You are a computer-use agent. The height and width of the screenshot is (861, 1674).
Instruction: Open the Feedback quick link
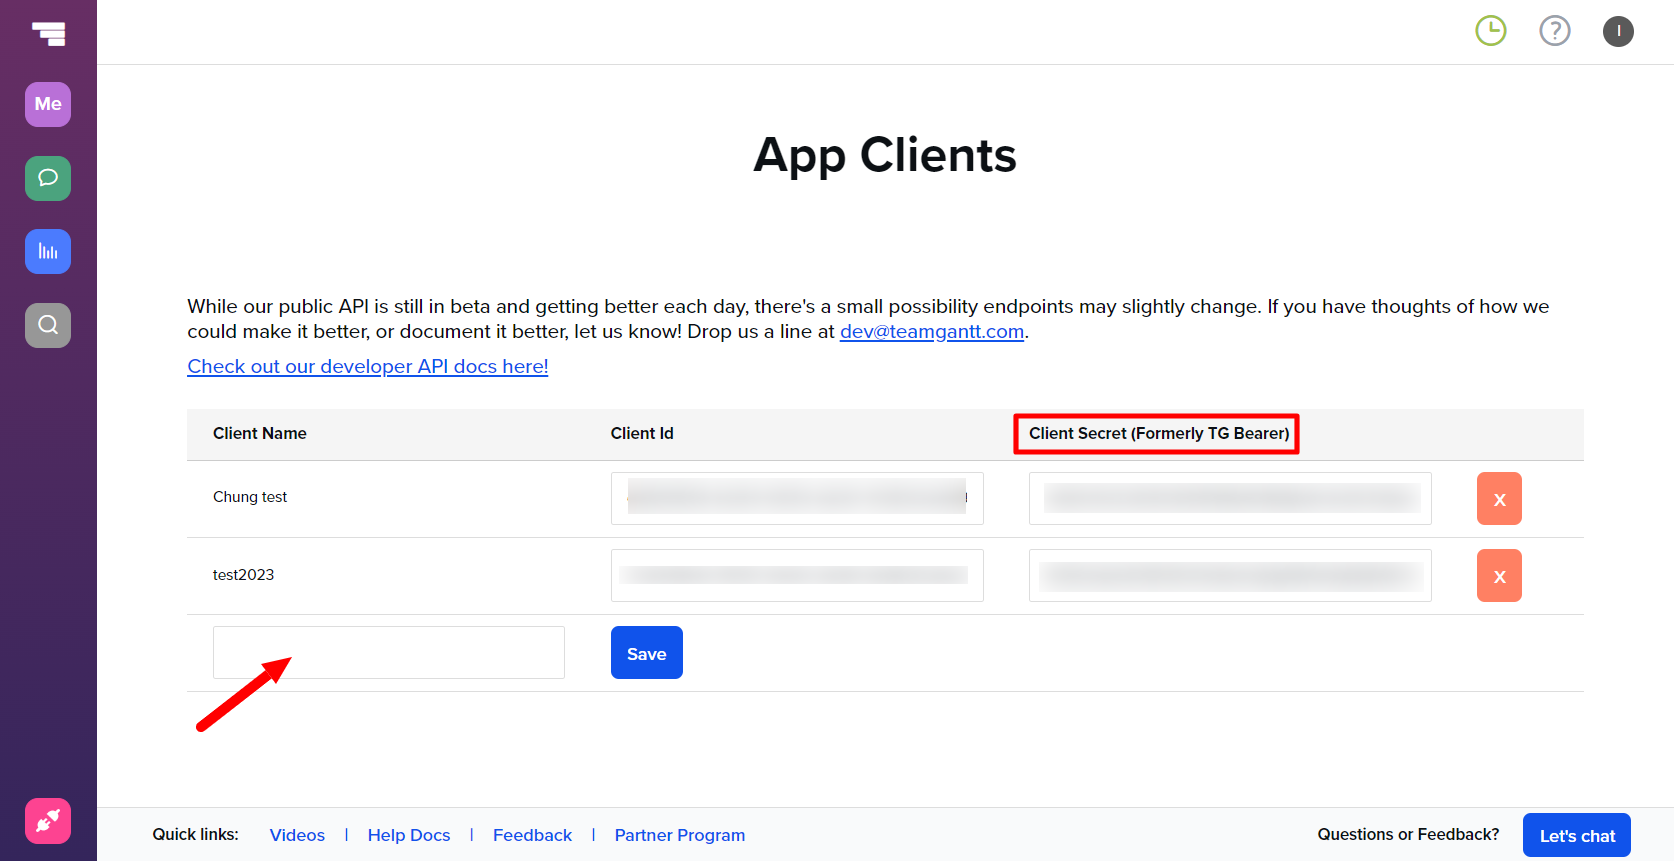coord(532,835)
